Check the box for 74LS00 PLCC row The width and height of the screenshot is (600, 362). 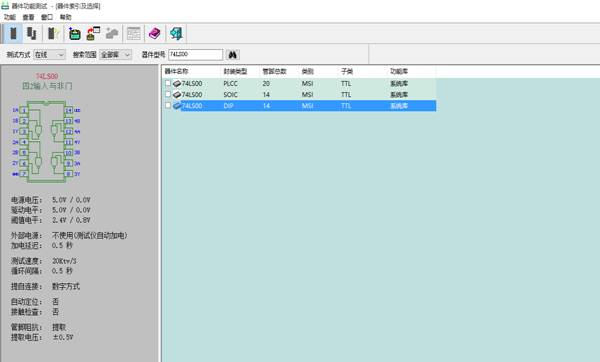point(168,83)
